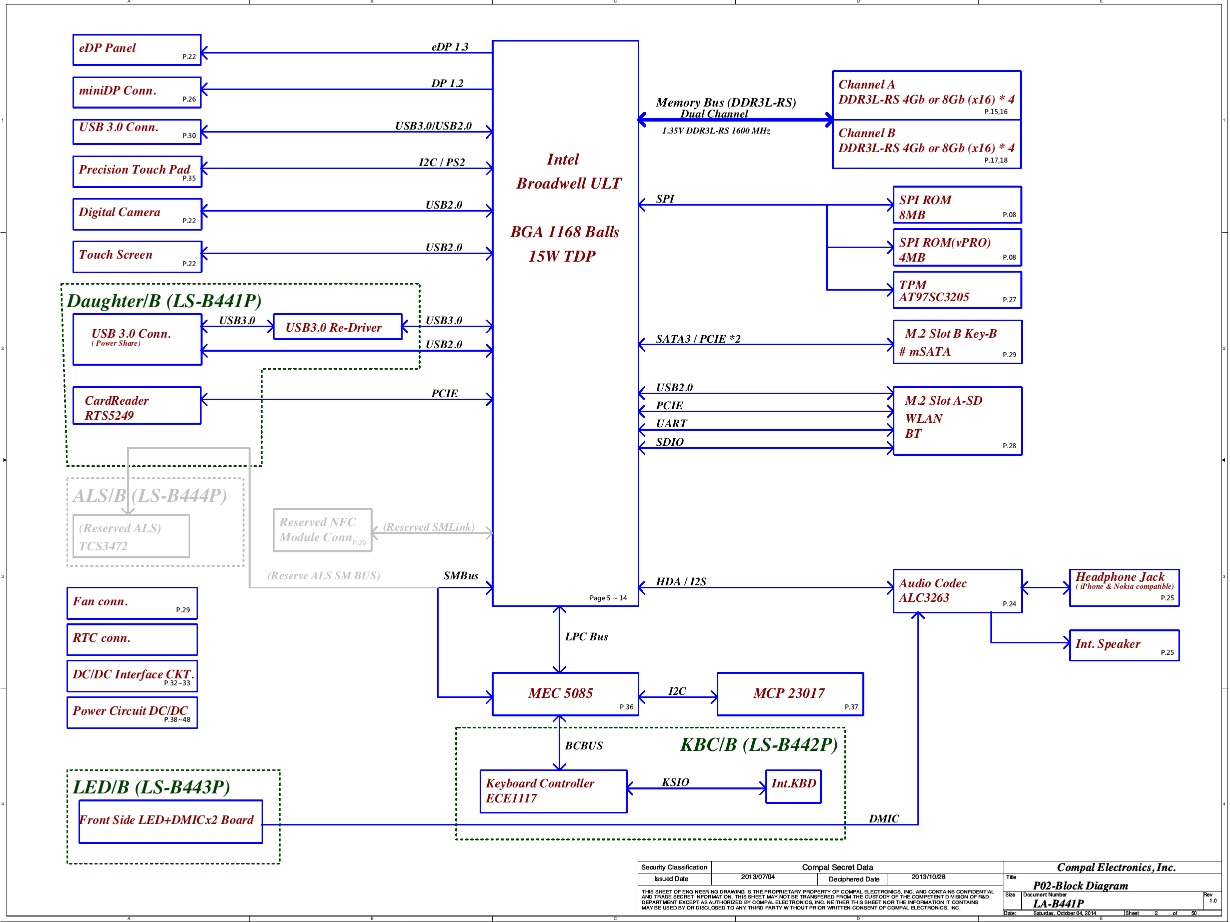The image size is (1230, 922).
Task: Click the SATA3 / PCIE *2 label
Action: [698, 341]
